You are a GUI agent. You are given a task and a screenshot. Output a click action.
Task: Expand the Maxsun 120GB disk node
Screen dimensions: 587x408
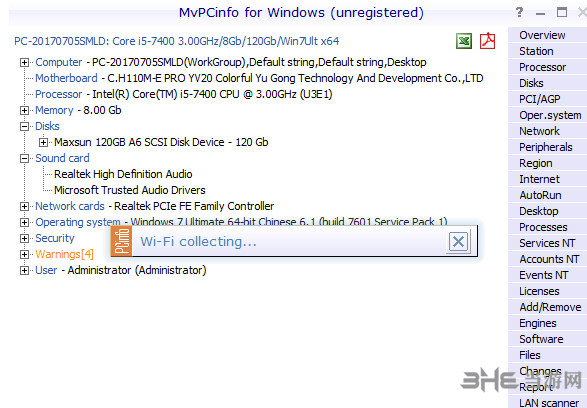pyautogui.click(x=43, y=143)
